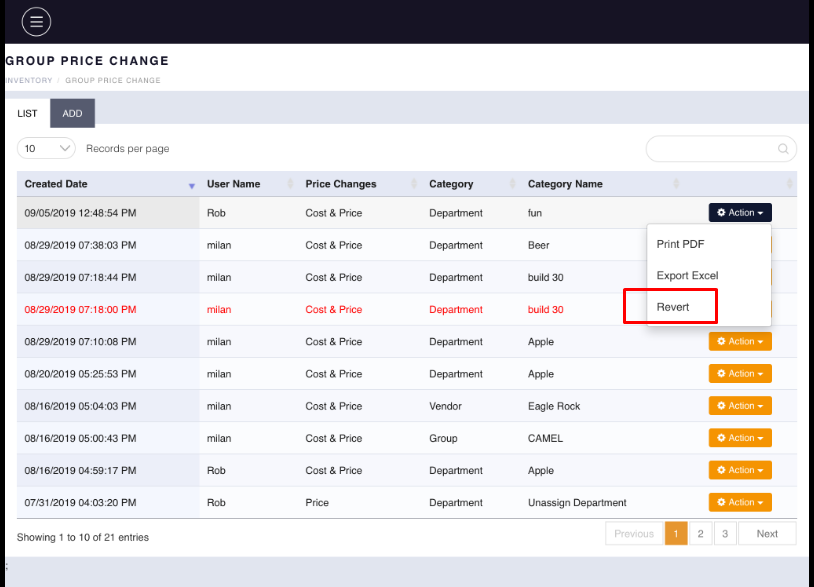This screenshot has width=814, height=587.
Task: Switch to the ADD tab
Action: [72, 114]
